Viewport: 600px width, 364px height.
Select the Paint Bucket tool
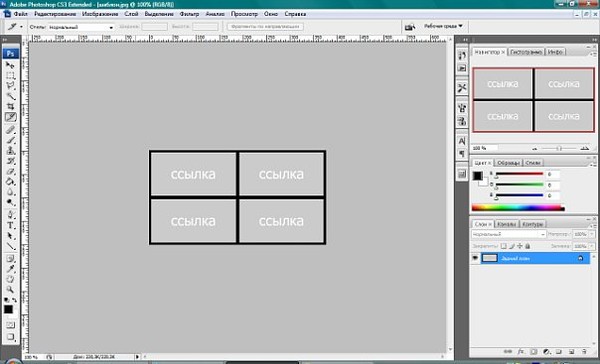pyautogui.click(x=10, y=182)
